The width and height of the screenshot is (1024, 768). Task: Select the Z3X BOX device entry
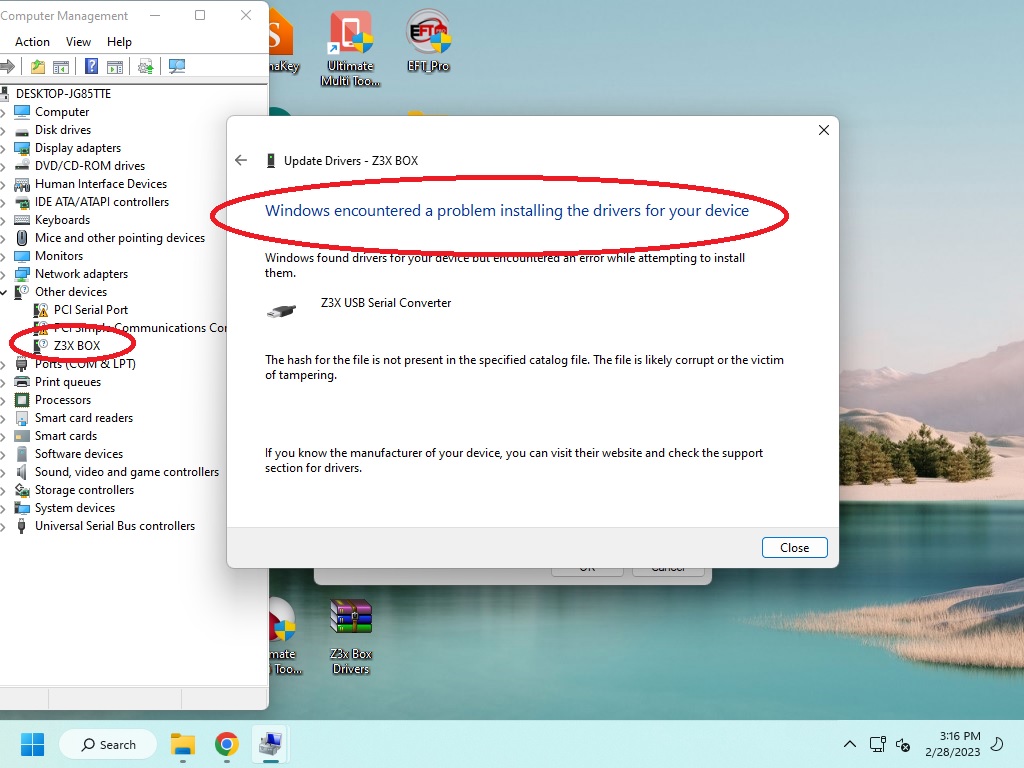click(77, 345)
